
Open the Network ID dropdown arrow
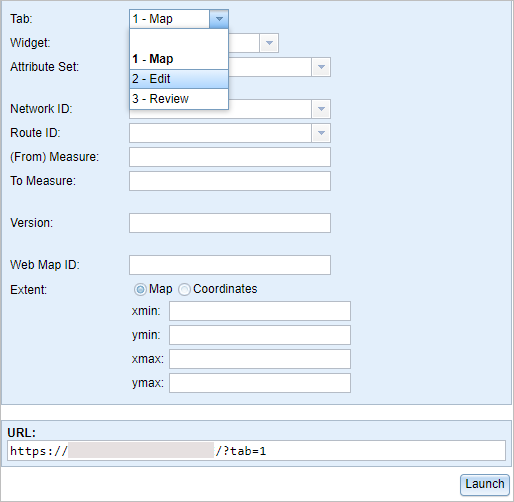coord(321,109)
